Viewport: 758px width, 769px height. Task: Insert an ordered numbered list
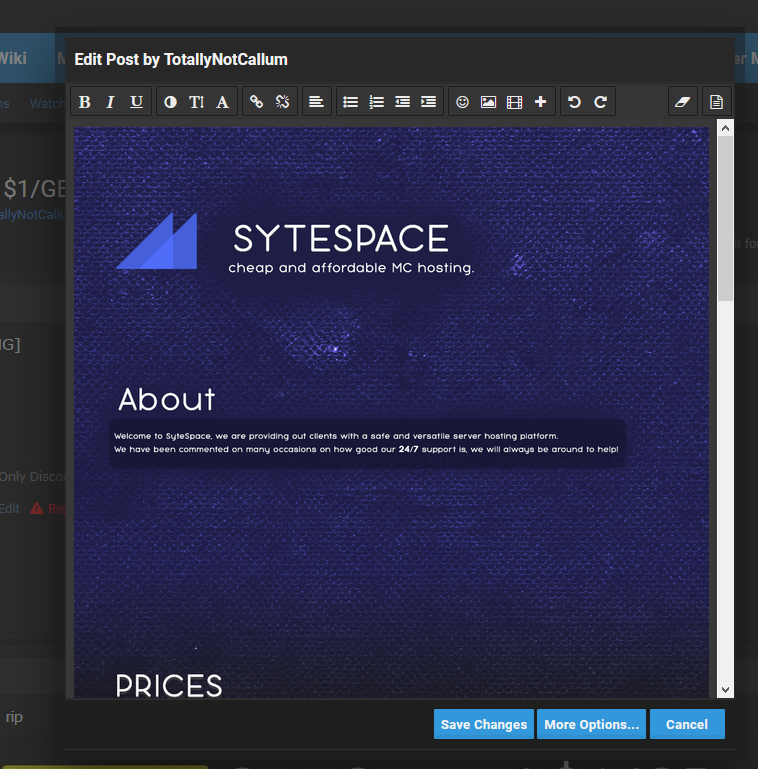pyautogui.click(x=377, y=102)
